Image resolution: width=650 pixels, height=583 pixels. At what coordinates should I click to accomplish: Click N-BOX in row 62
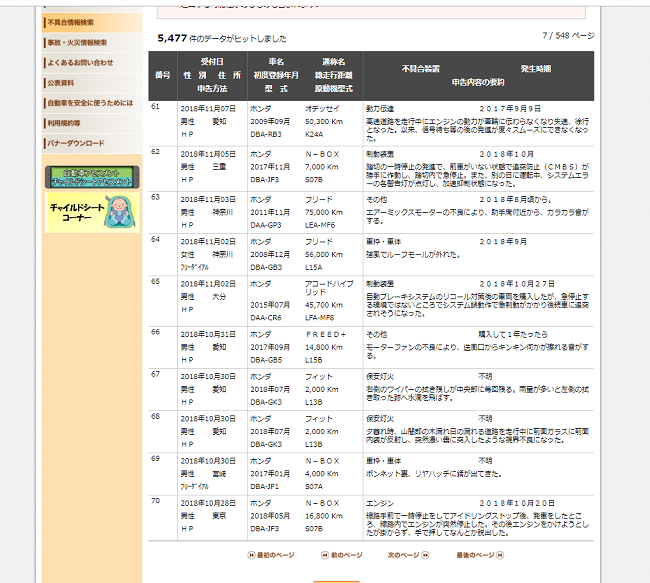(323, 154)
